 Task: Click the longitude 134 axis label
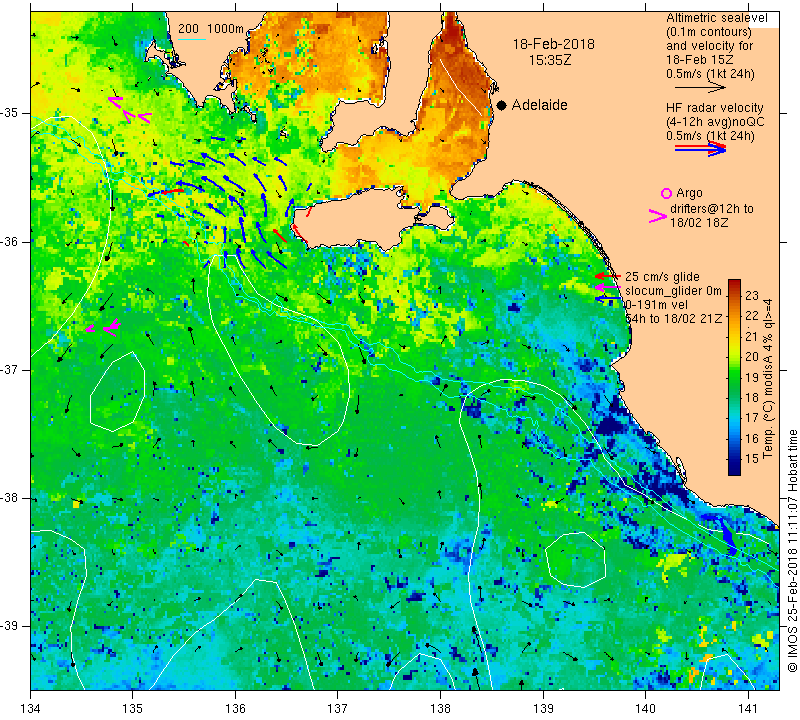point(31,709)
